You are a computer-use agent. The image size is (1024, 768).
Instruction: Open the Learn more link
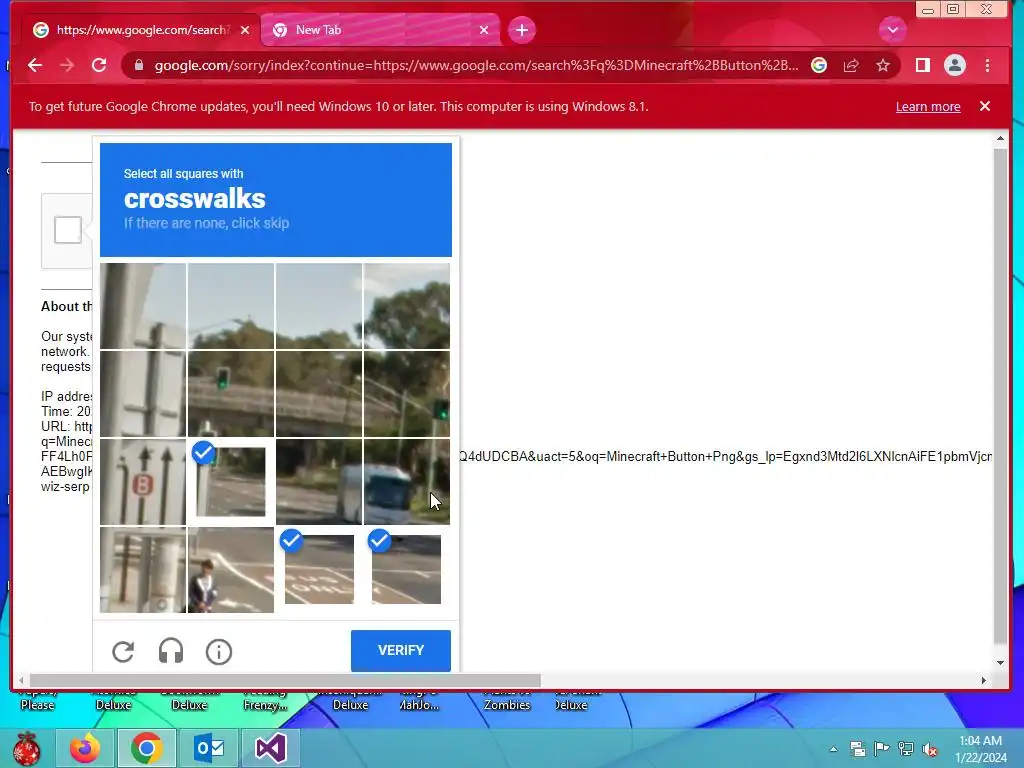coord(927,106)
